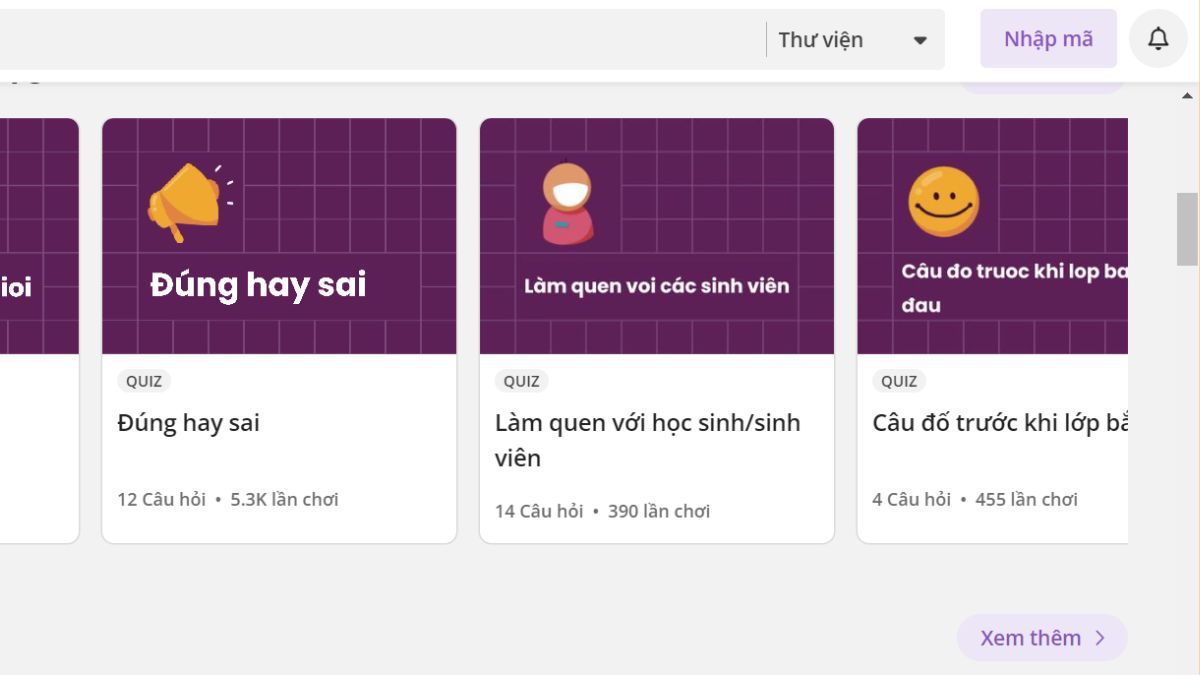Screen dimensions: 1200x675
Task: Click the chevron arrow beside Xem thêm
Action: pyautogui.click(x=1100, y=638)
